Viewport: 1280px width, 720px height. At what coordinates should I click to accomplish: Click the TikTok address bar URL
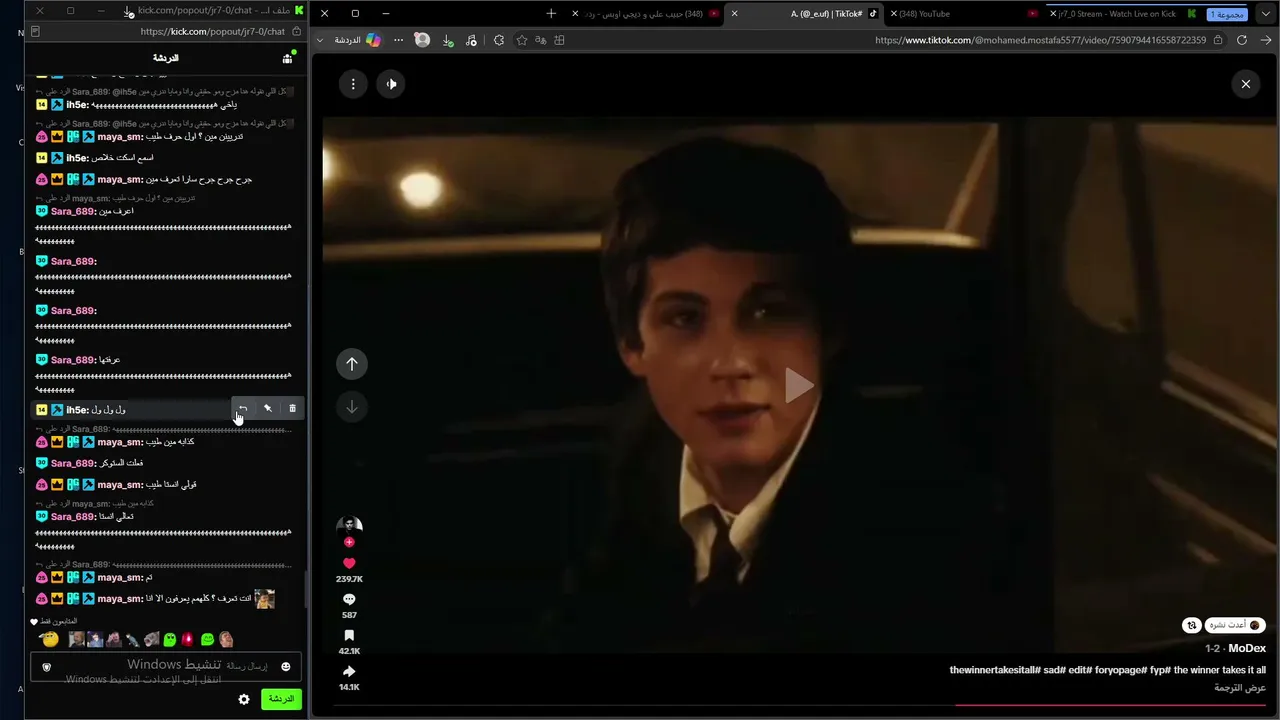pos(1040,40)
